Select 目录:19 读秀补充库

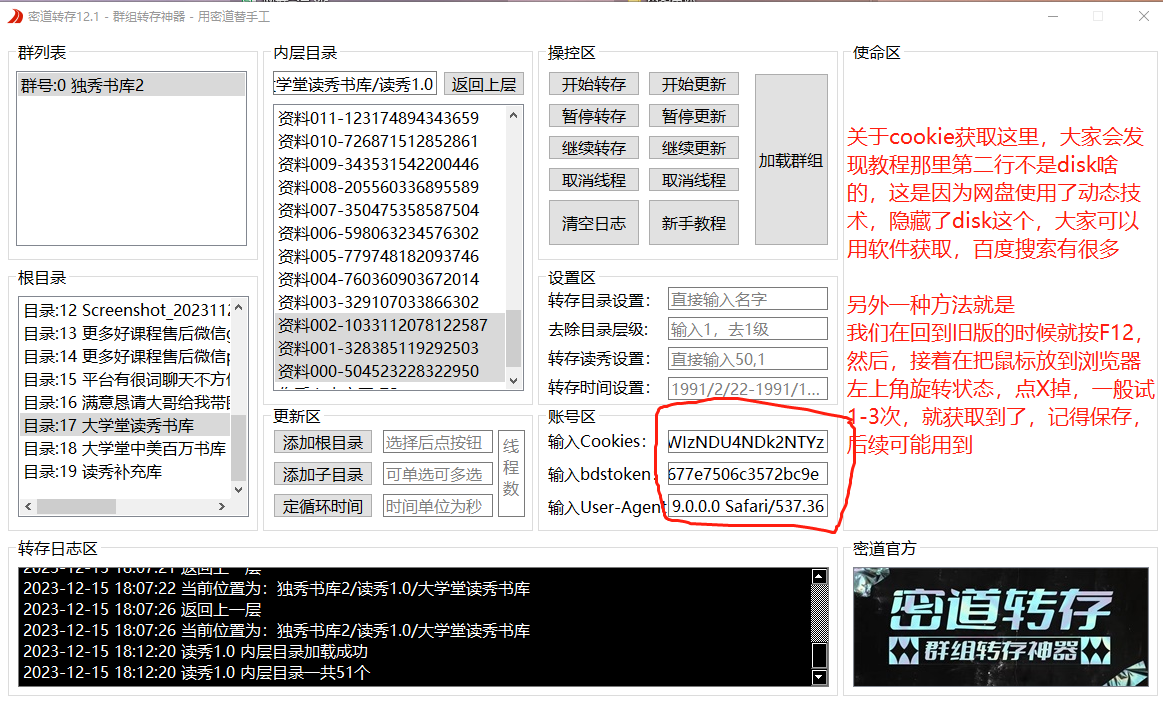click(125, 471)
